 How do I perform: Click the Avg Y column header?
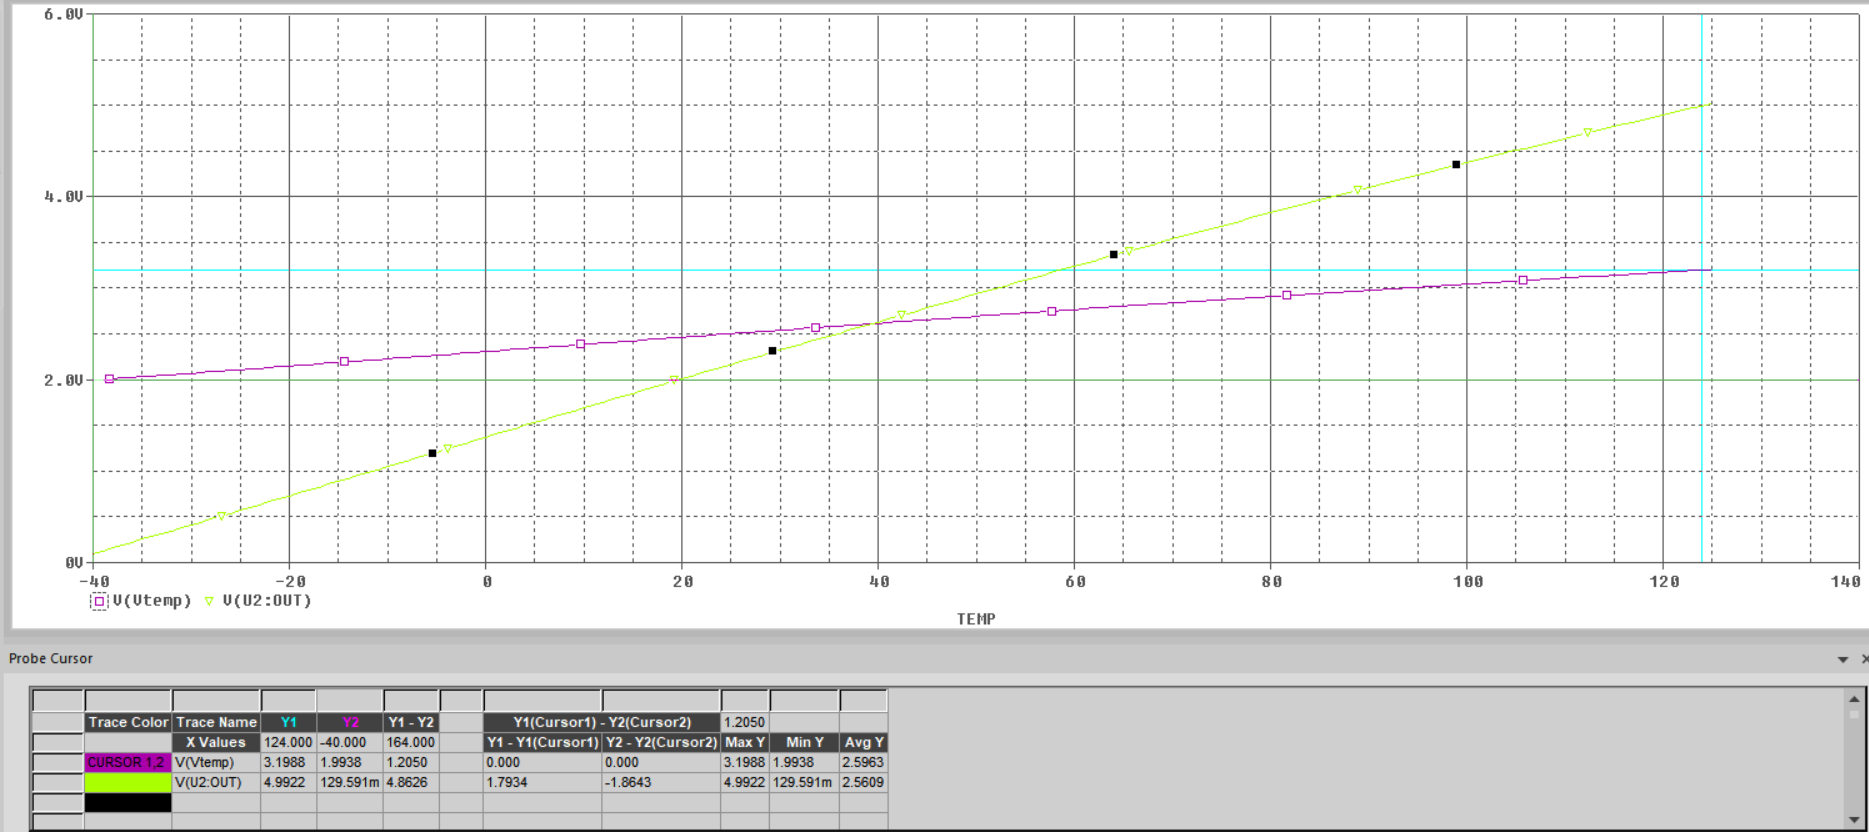(863, 742)
